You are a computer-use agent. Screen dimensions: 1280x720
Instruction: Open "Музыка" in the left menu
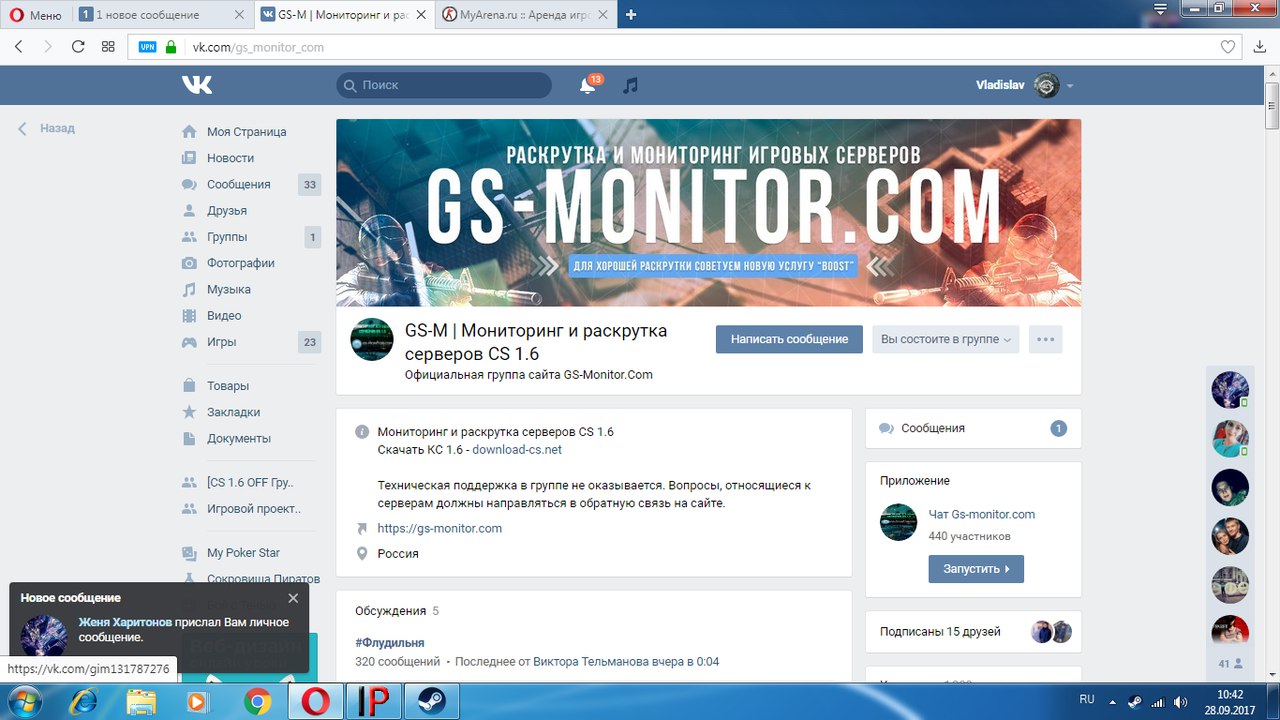(x=229, y=289)
